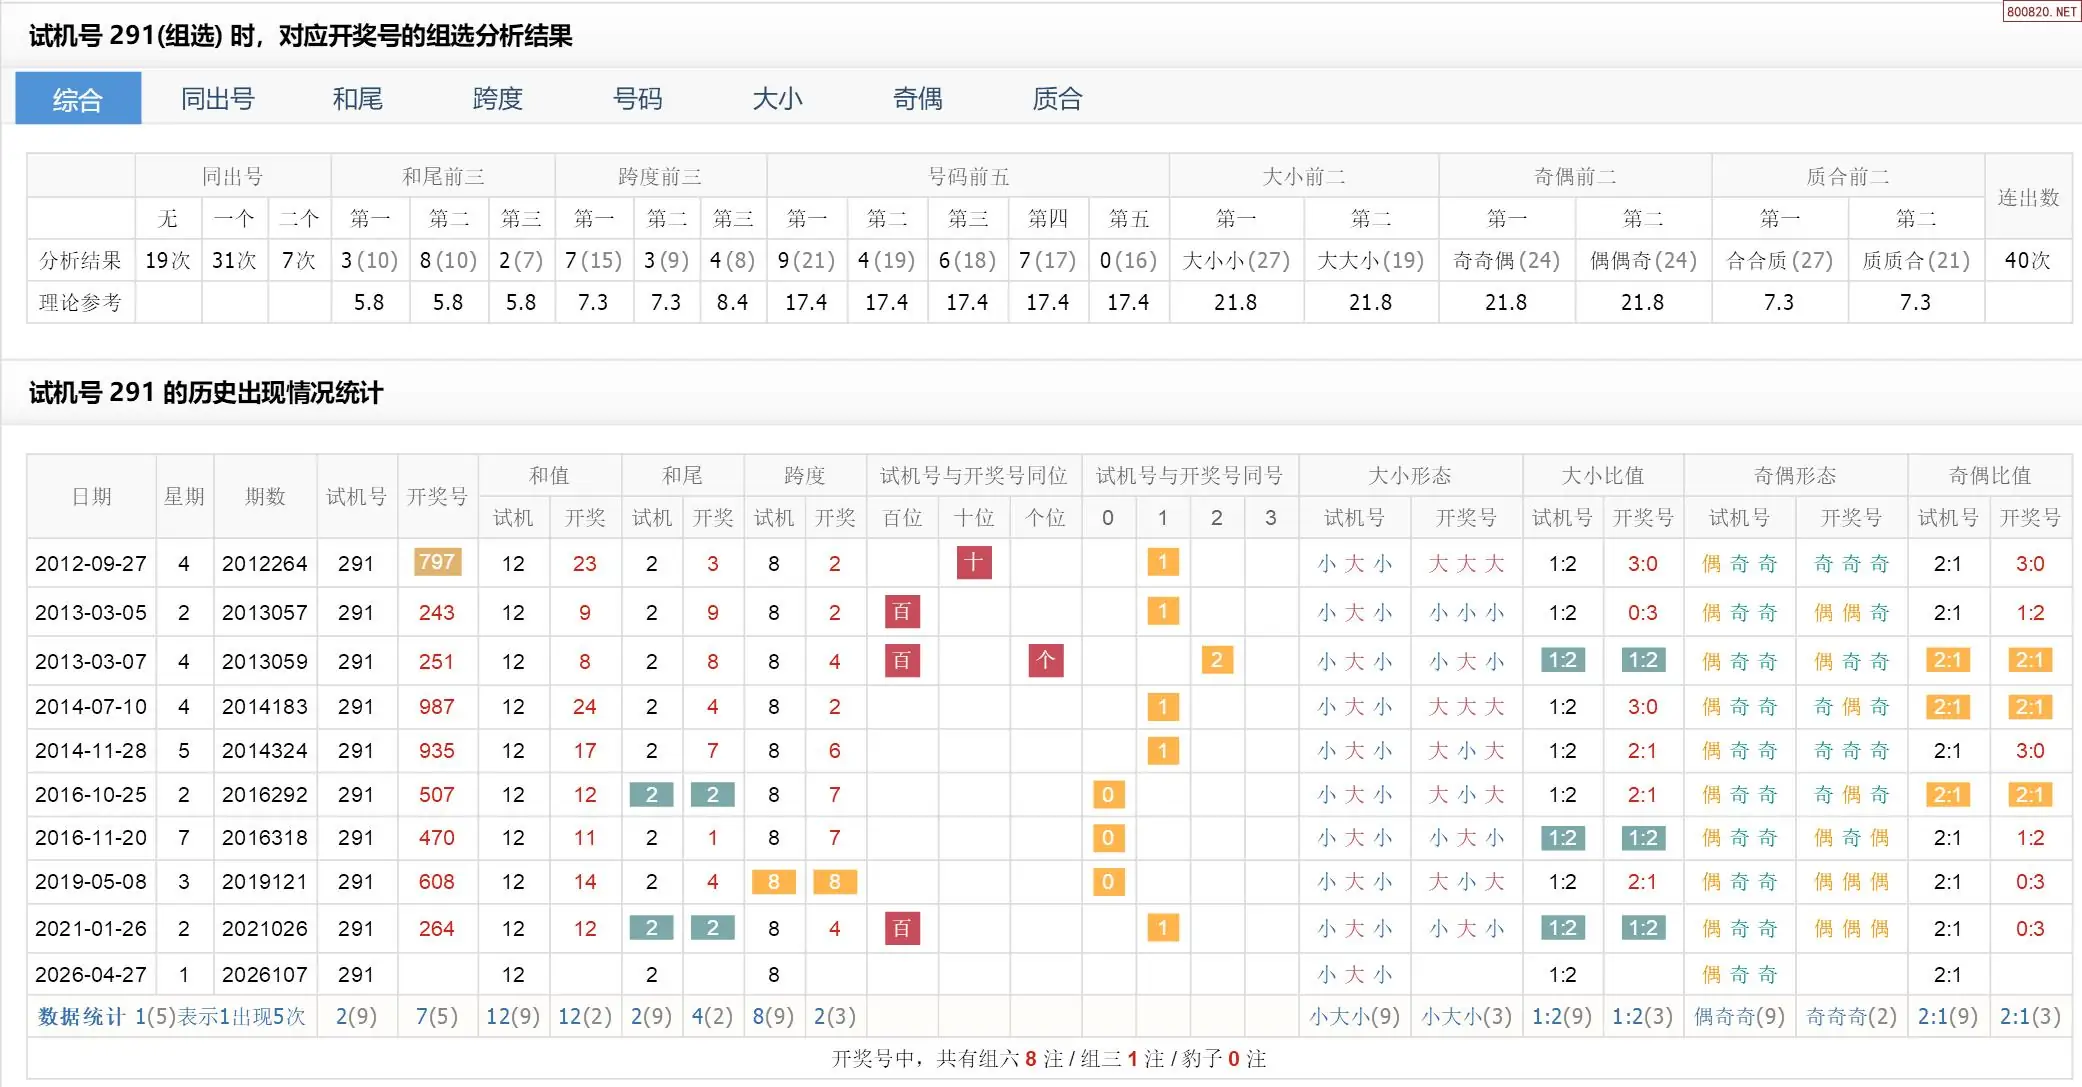Click the red 个 badge in 2013-03-07 row
The image size is (2082, 1087).
[x=1045, y=660]
